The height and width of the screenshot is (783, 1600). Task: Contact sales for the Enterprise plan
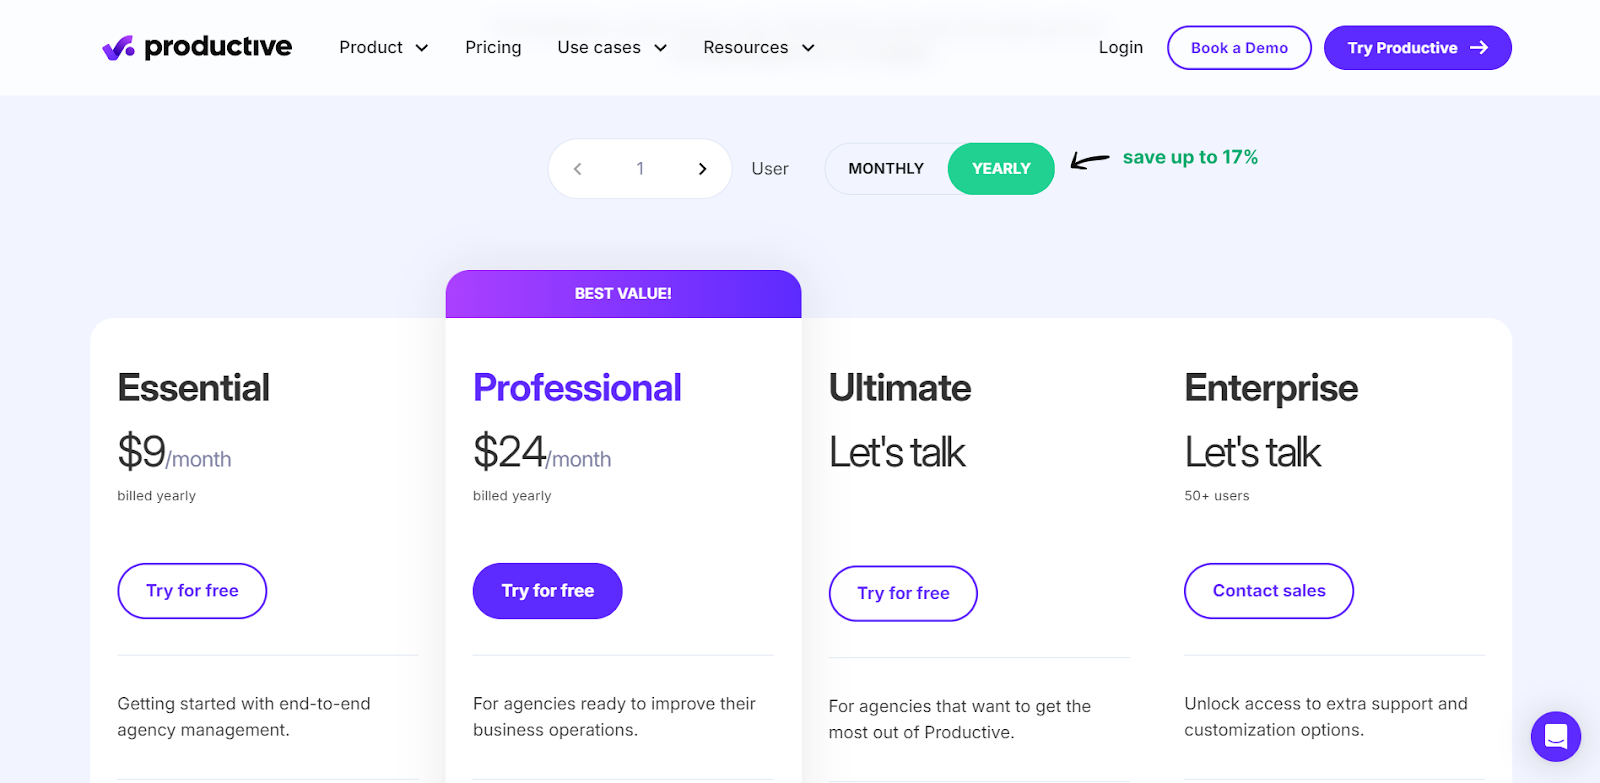click(1267, 590)
